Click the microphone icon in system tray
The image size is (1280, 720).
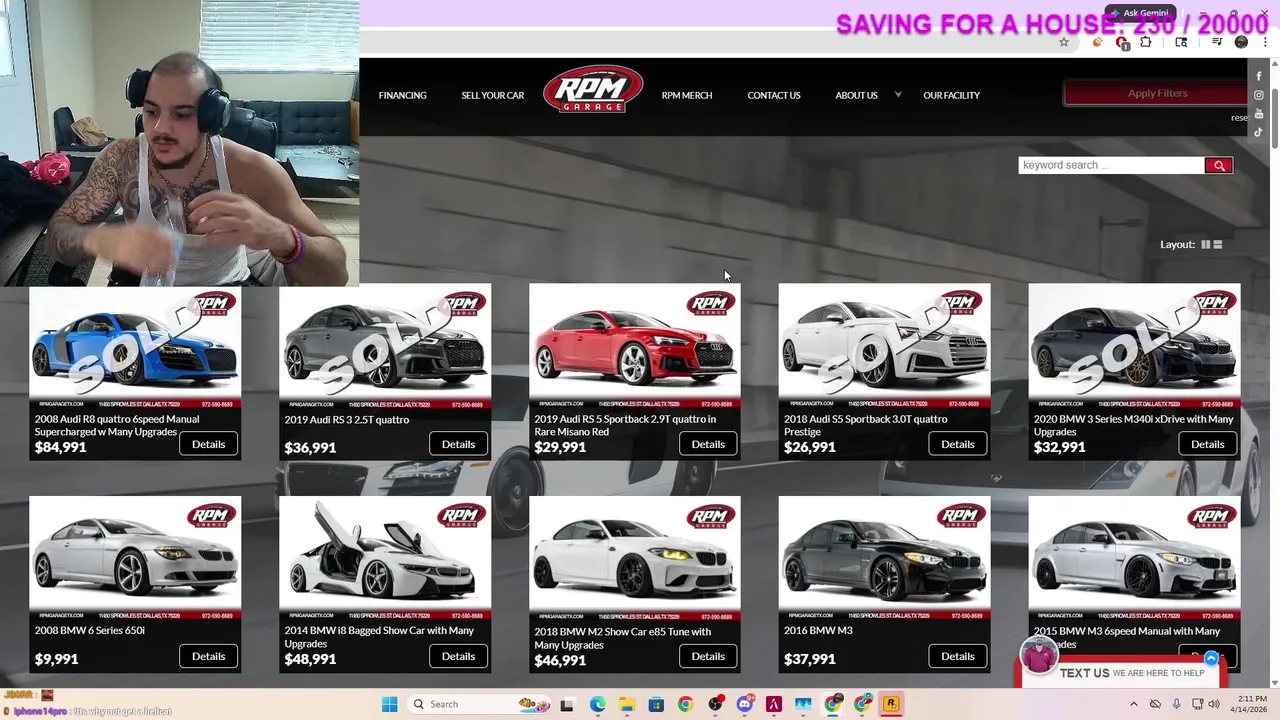(x=1176, y=704)
